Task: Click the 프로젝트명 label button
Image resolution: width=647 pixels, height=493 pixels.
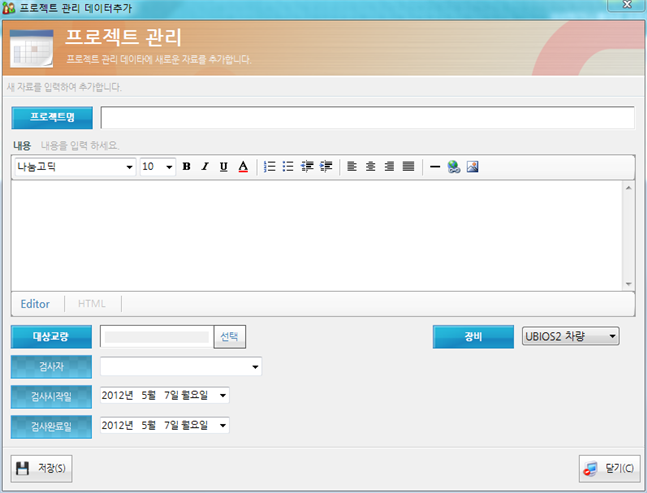Action: (52, 118)
